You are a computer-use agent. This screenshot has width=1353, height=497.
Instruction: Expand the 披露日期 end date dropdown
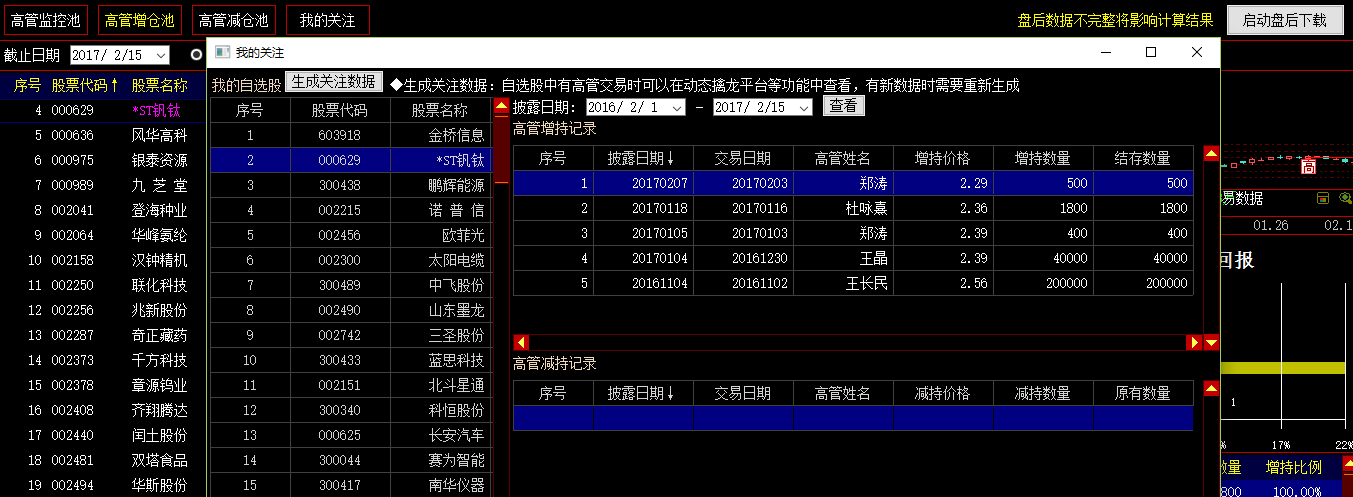(x=804, y=107)
